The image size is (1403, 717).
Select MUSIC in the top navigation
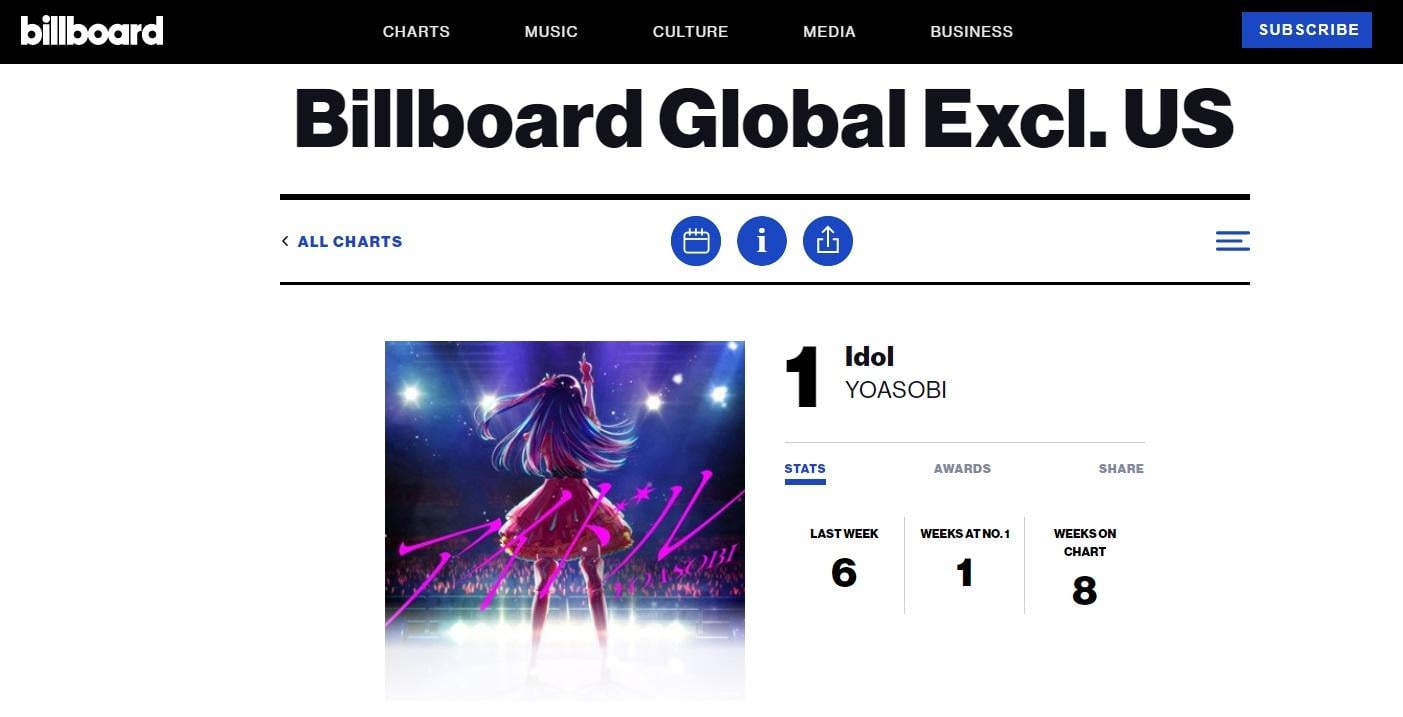(x=551, y=32)
